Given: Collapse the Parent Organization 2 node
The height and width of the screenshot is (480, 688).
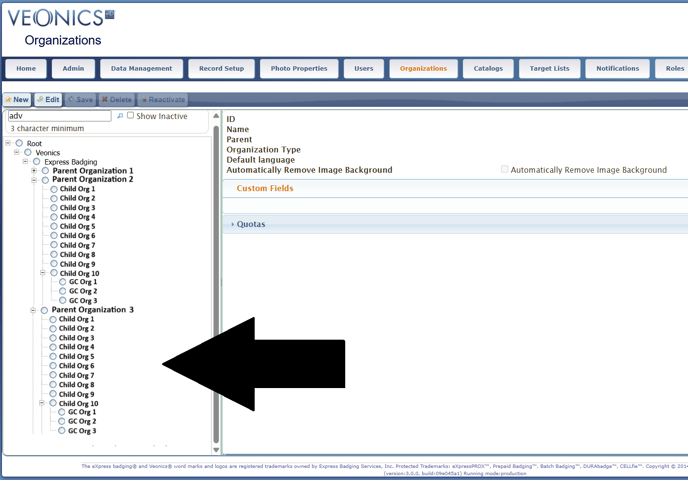Looking at the screenshot, I should [x=34, y=180].
